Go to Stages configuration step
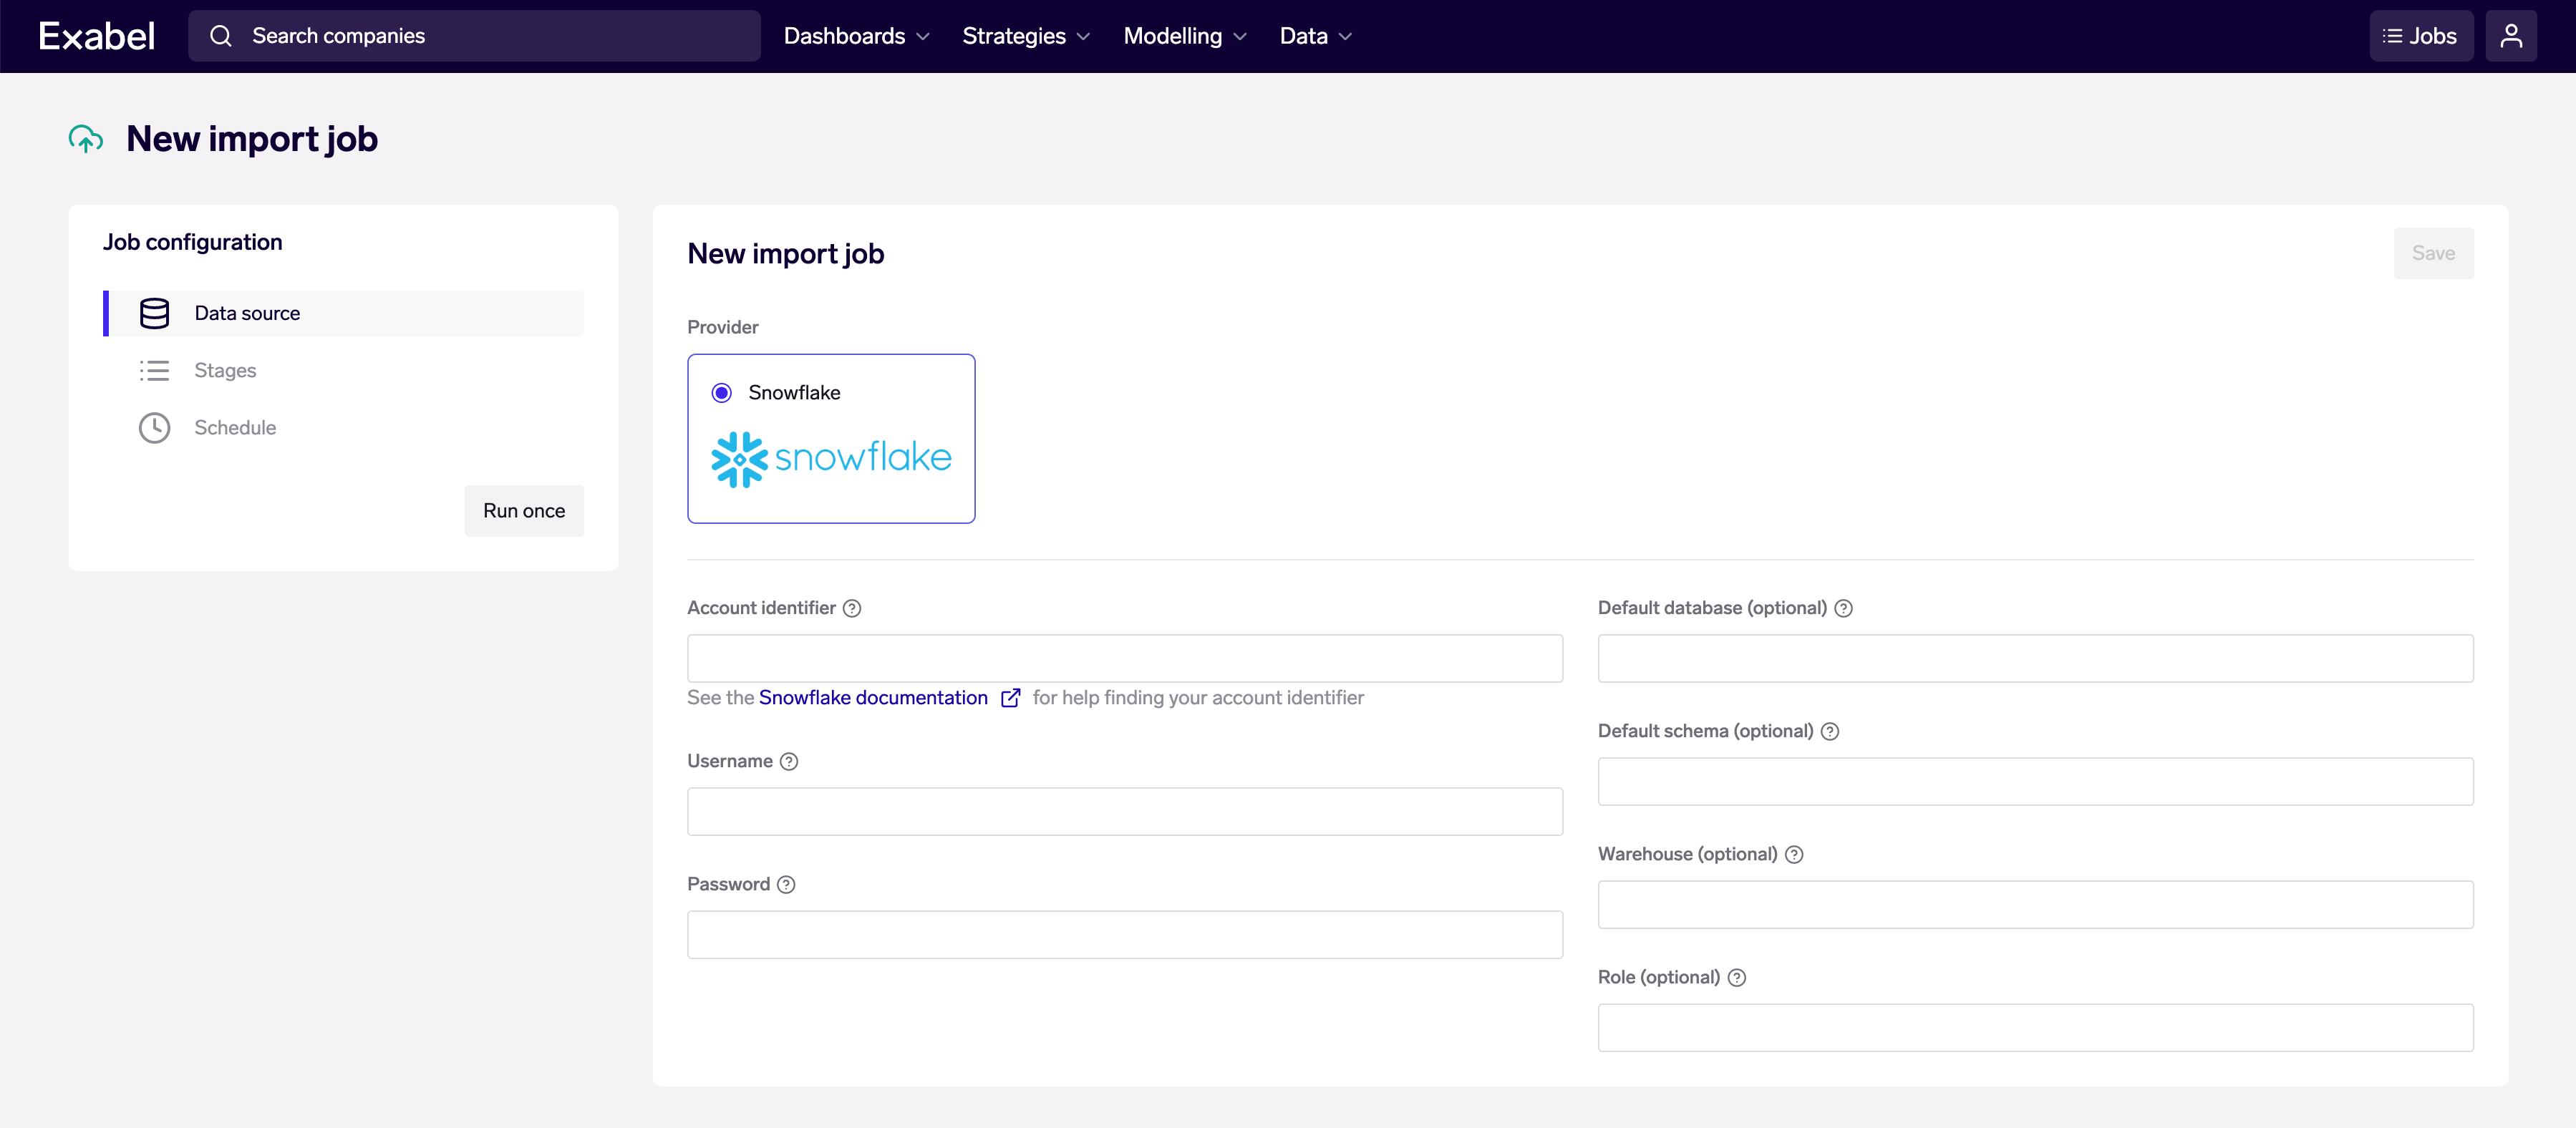Viewport: 2576px width, 1128px height. (x=344, y=370)
